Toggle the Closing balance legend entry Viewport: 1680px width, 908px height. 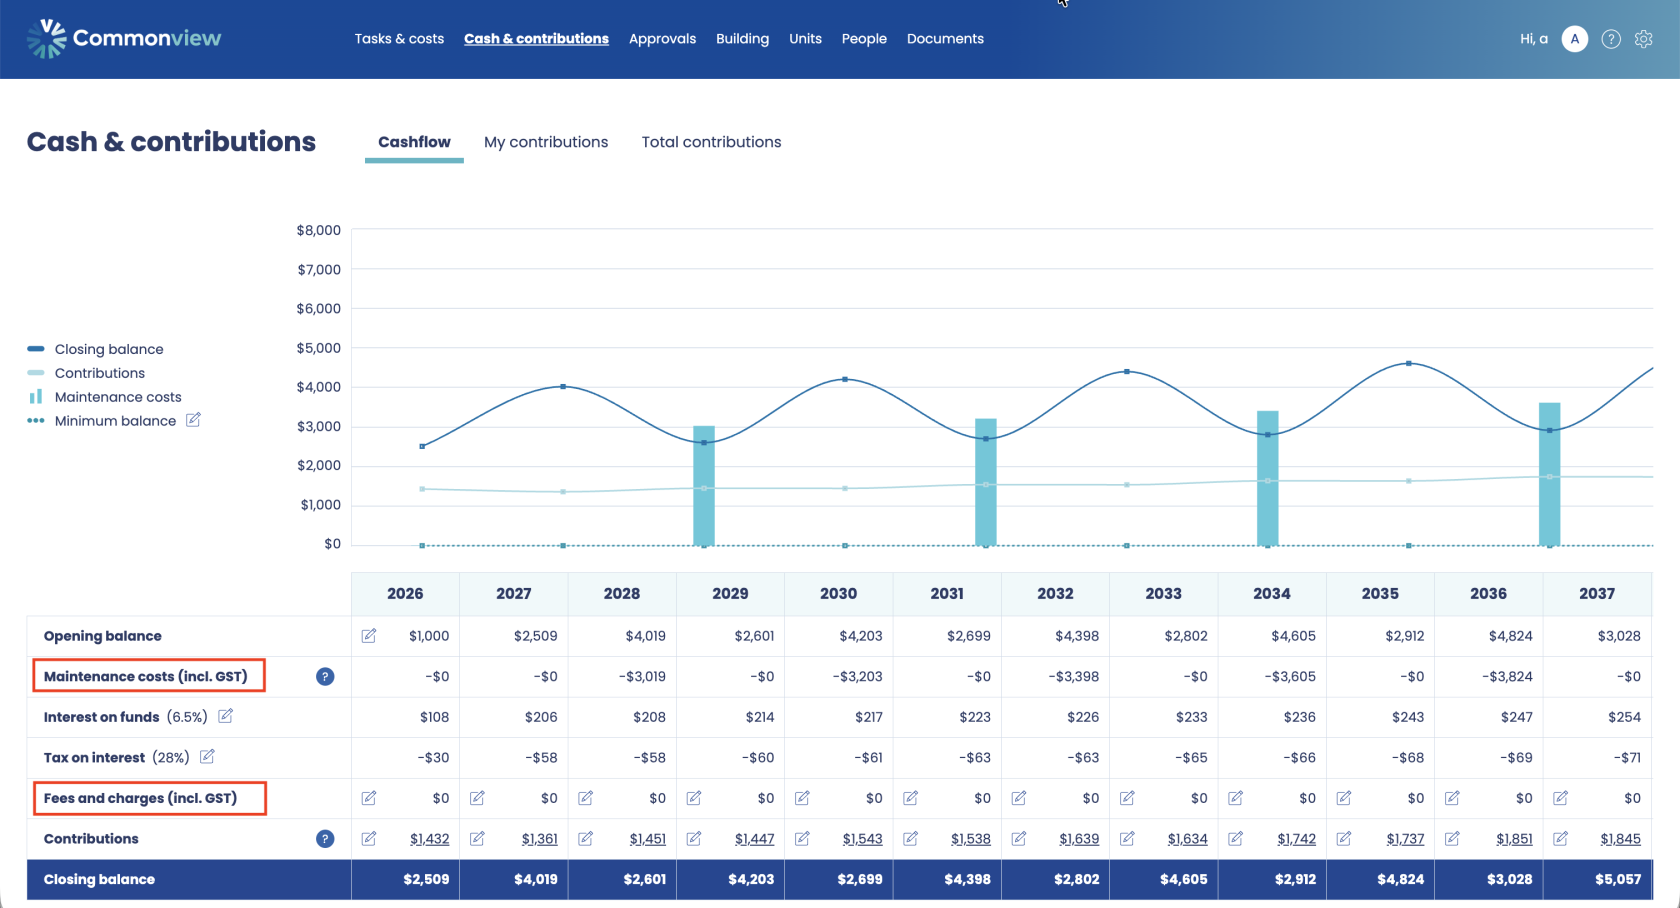point(96,349)
